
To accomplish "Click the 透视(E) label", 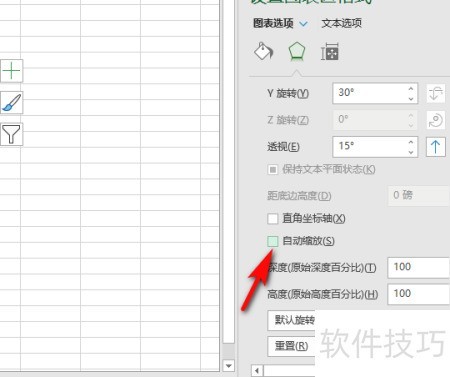I will [x=283, y=147].
